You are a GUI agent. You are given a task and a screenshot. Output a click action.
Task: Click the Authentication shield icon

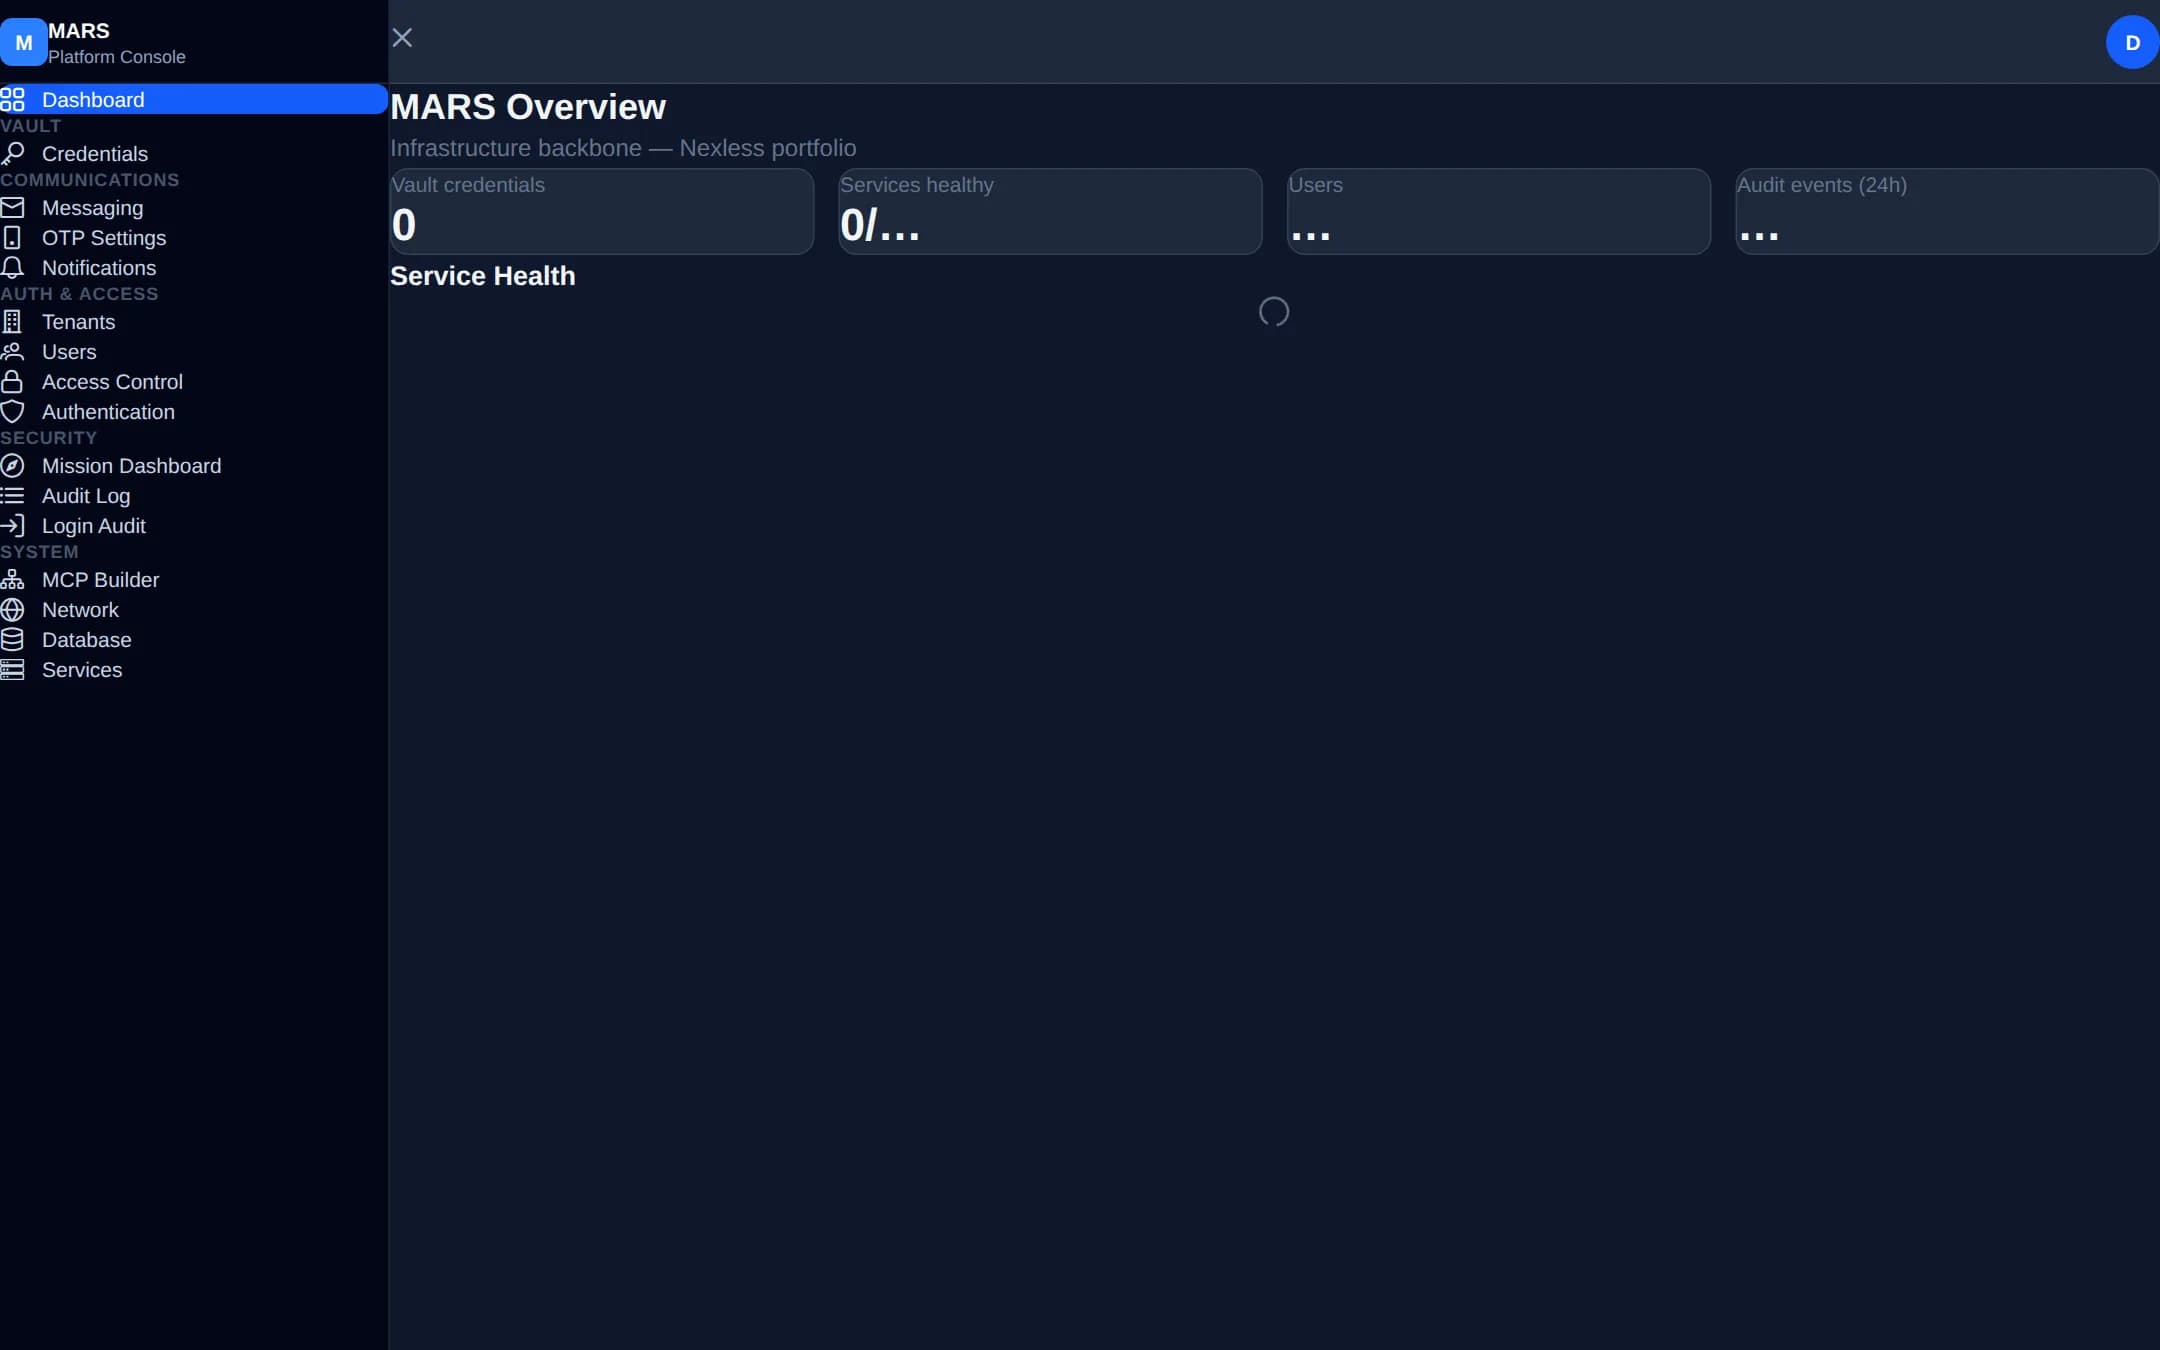[12, 411]
